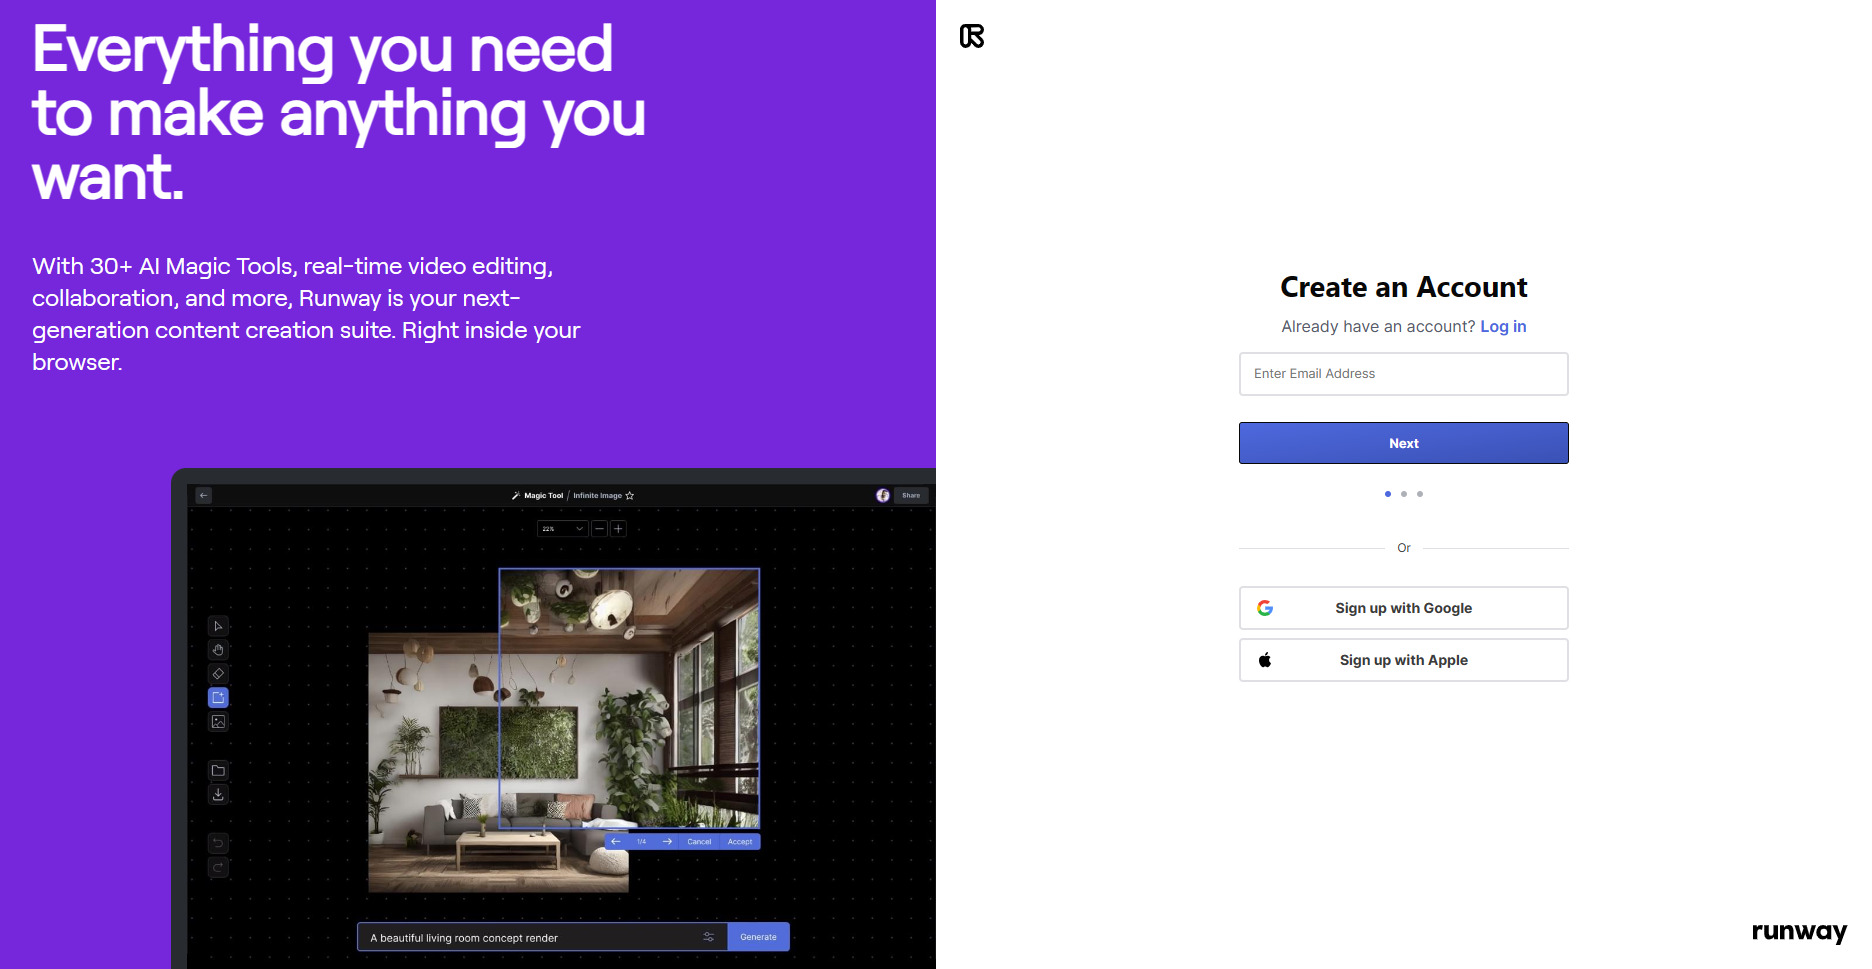Open the 22% zoom level dropdown
The height and width of the screenshot is (969, 1872).
[x=562, y=529]
